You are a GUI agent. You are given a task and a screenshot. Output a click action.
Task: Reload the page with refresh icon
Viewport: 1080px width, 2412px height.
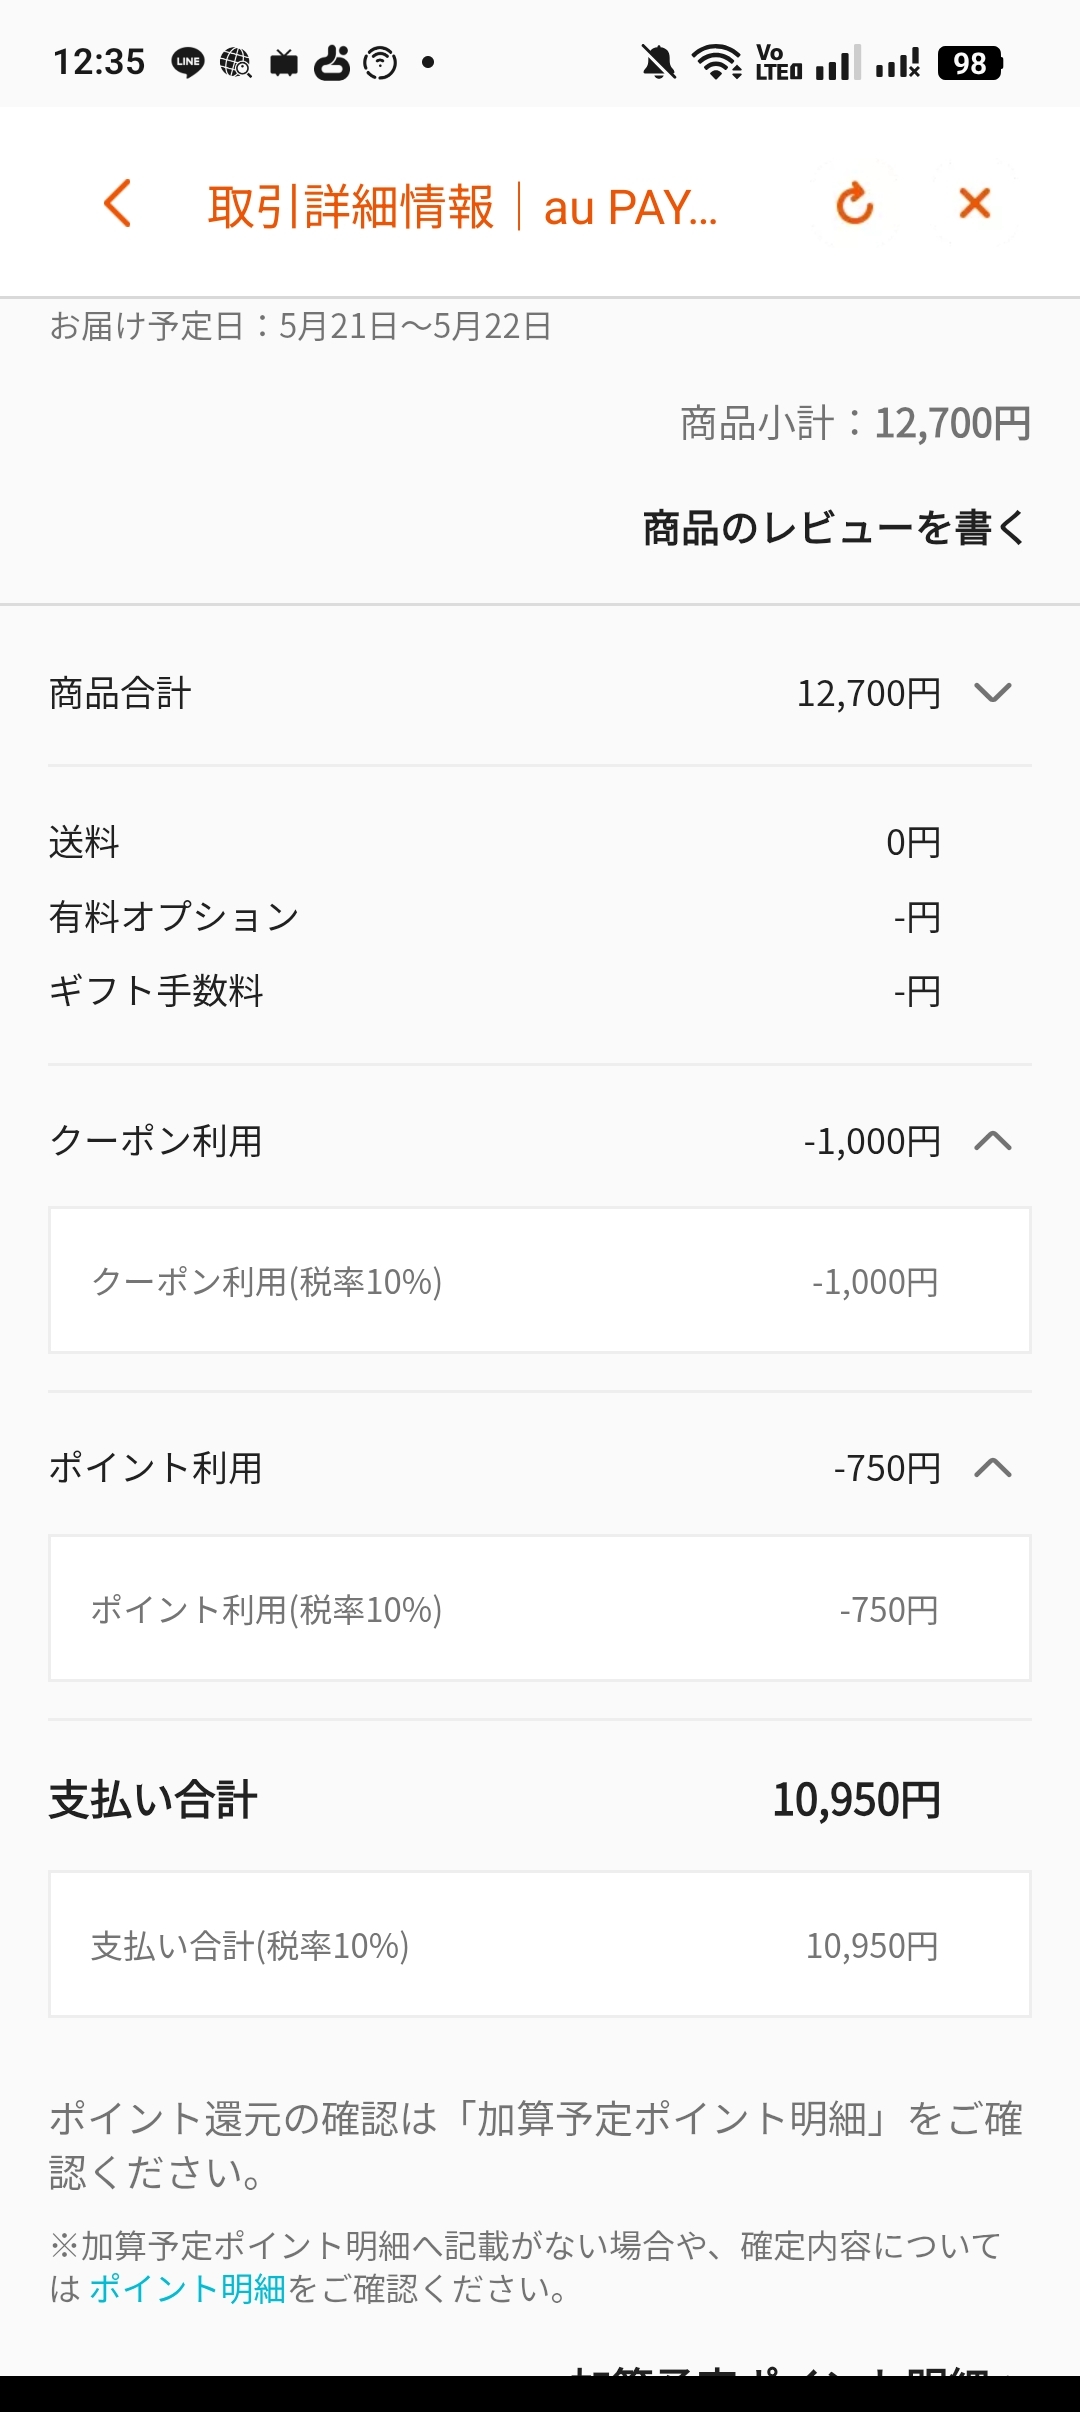coord(855,204)
